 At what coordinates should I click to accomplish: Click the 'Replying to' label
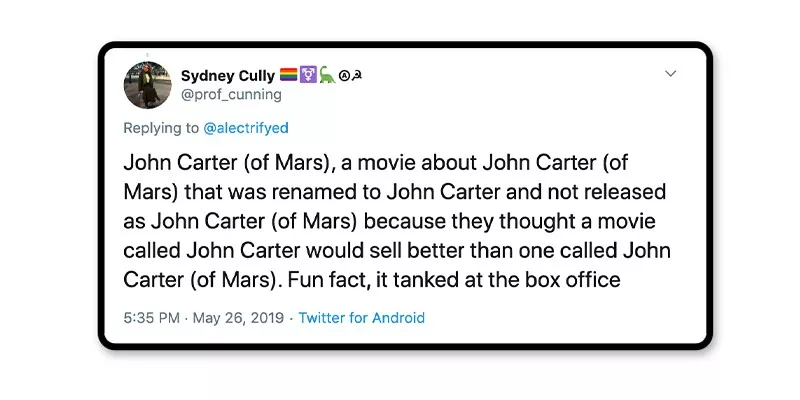(x=161, y=128)
